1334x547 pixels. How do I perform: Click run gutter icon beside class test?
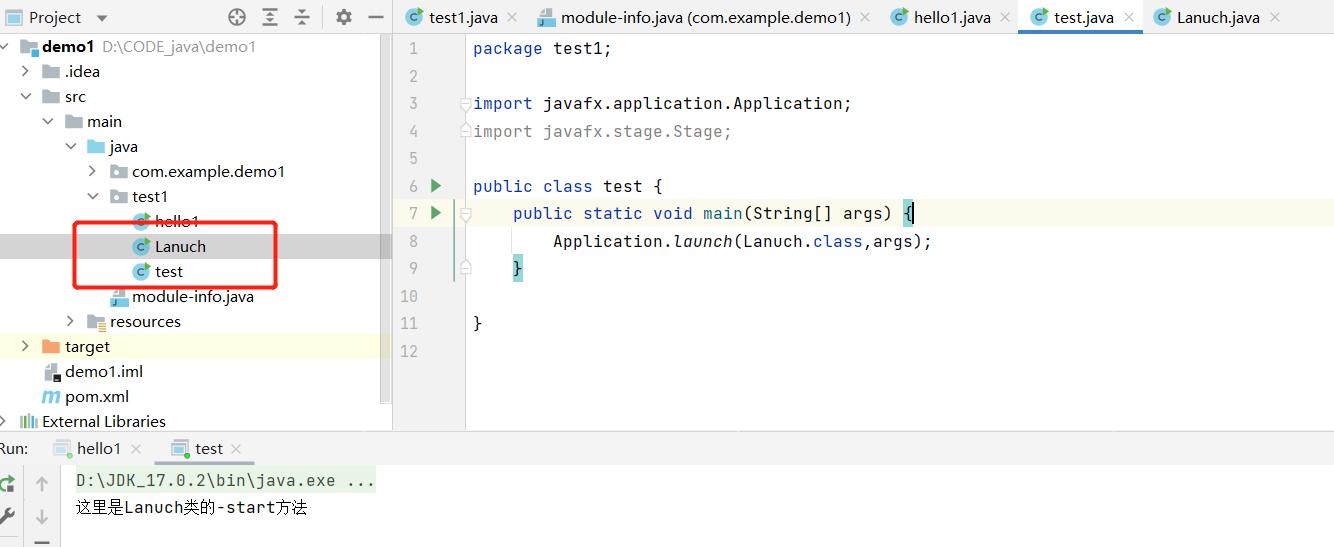click(435, 185)
